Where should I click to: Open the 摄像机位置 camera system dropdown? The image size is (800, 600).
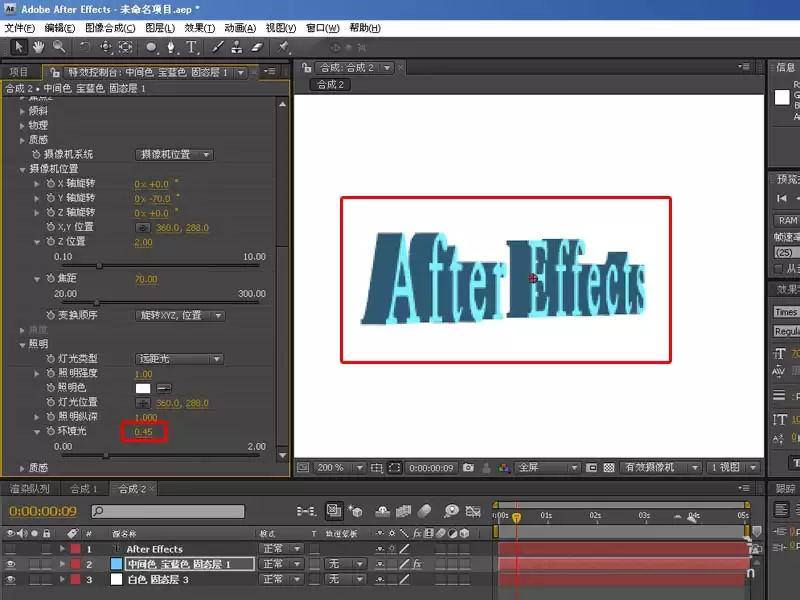174,155
